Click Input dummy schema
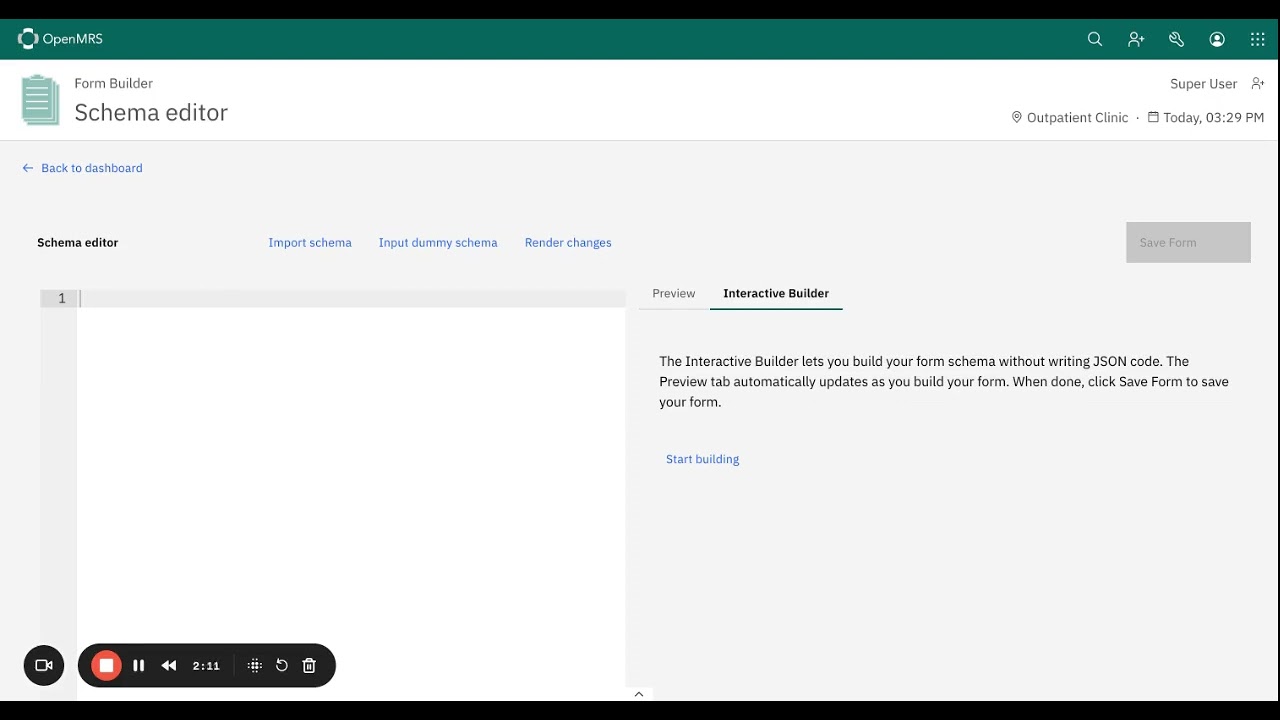The width and height of the screenshot is (1280, 720). tap(438, 242)
